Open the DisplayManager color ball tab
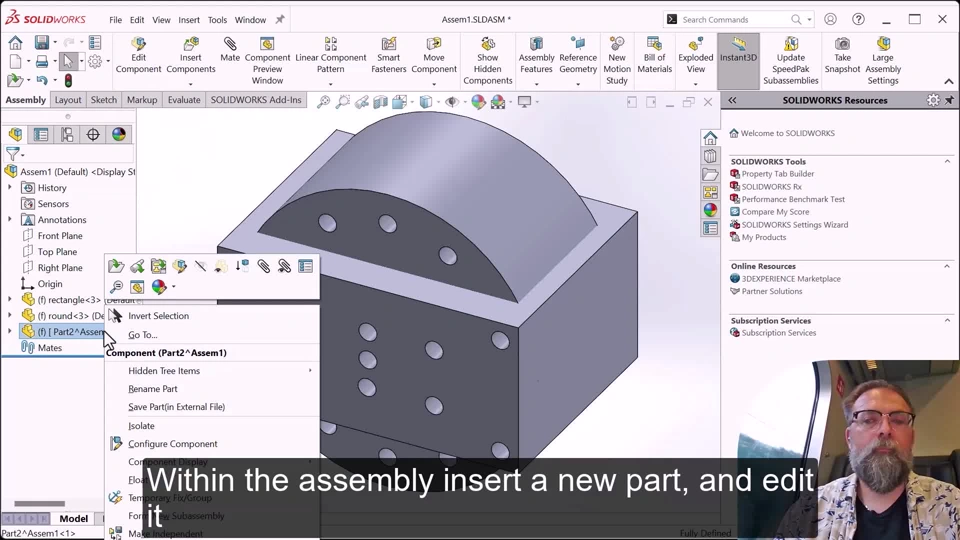This screenshot has height=540, width=960. [x=119, y=134]
